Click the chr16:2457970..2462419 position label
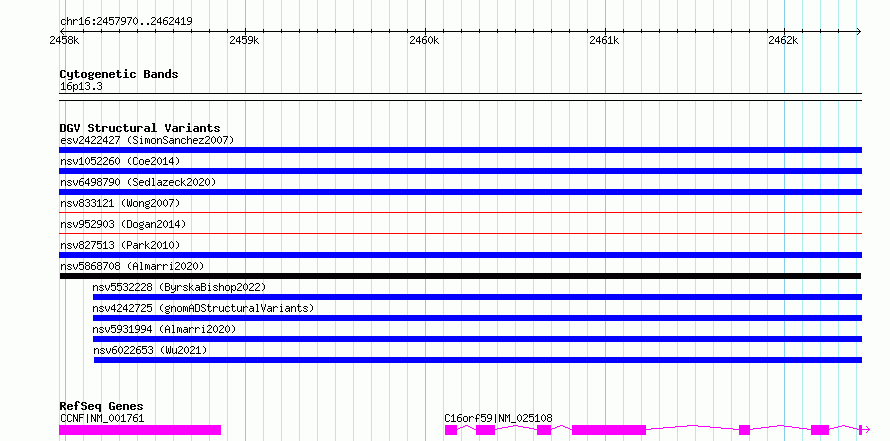The image size is (890, 441). coord(126,22)
